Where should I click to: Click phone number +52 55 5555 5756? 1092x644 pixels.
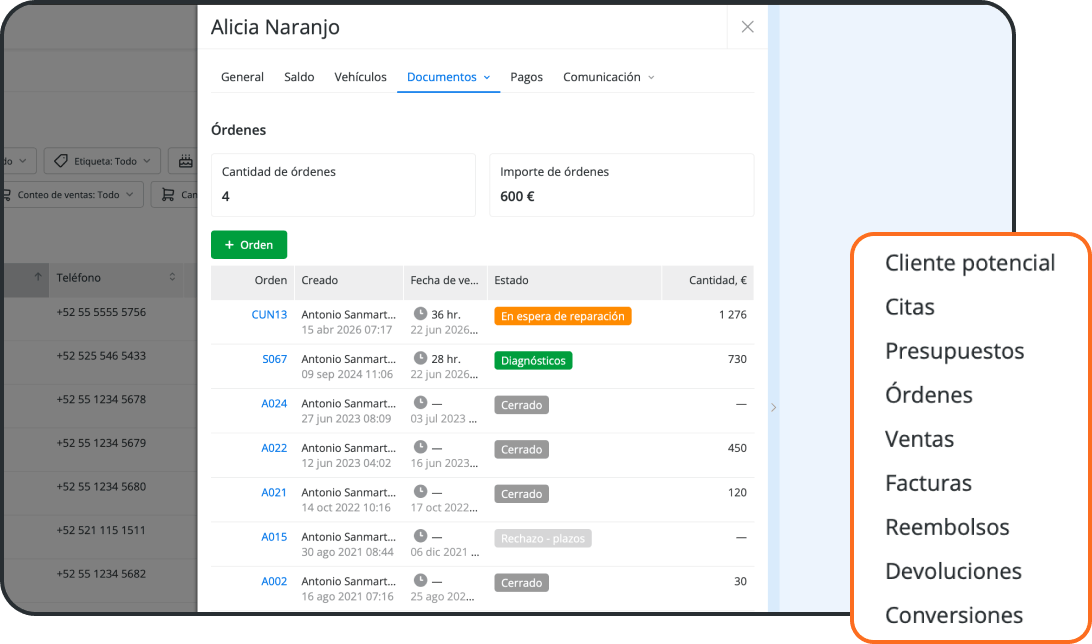101,313
